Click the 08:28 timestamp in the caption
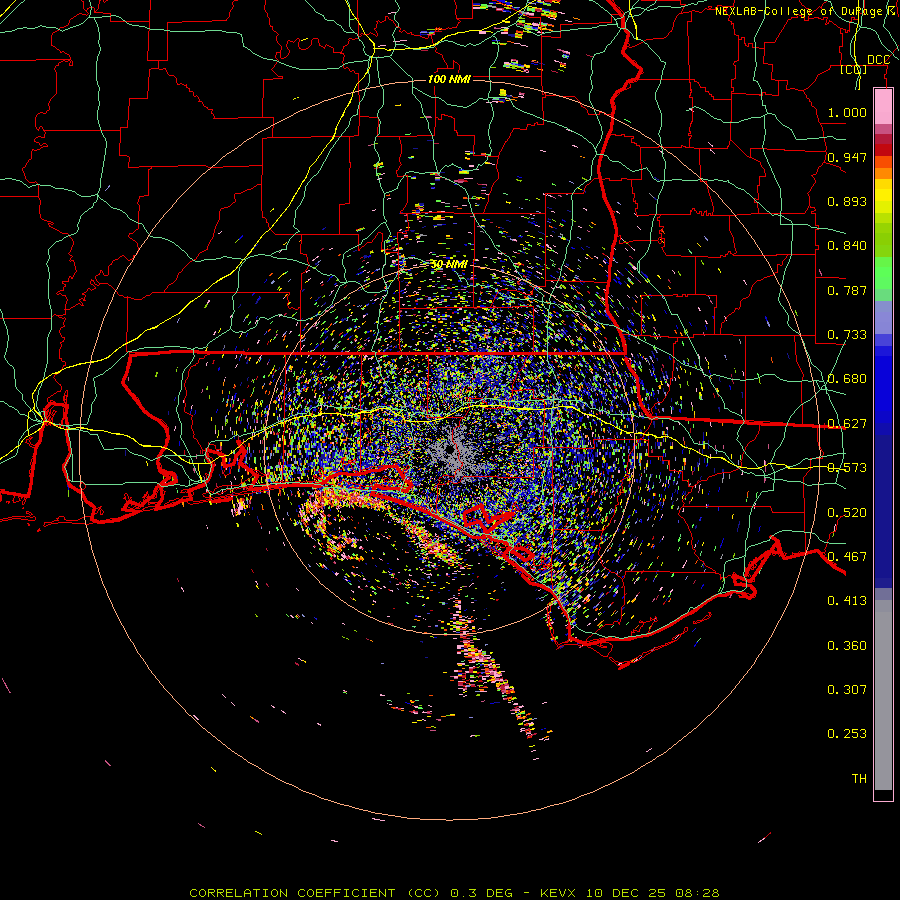Image resolution: width=900 pixels, height=900 pixels. tap(698, 893)
